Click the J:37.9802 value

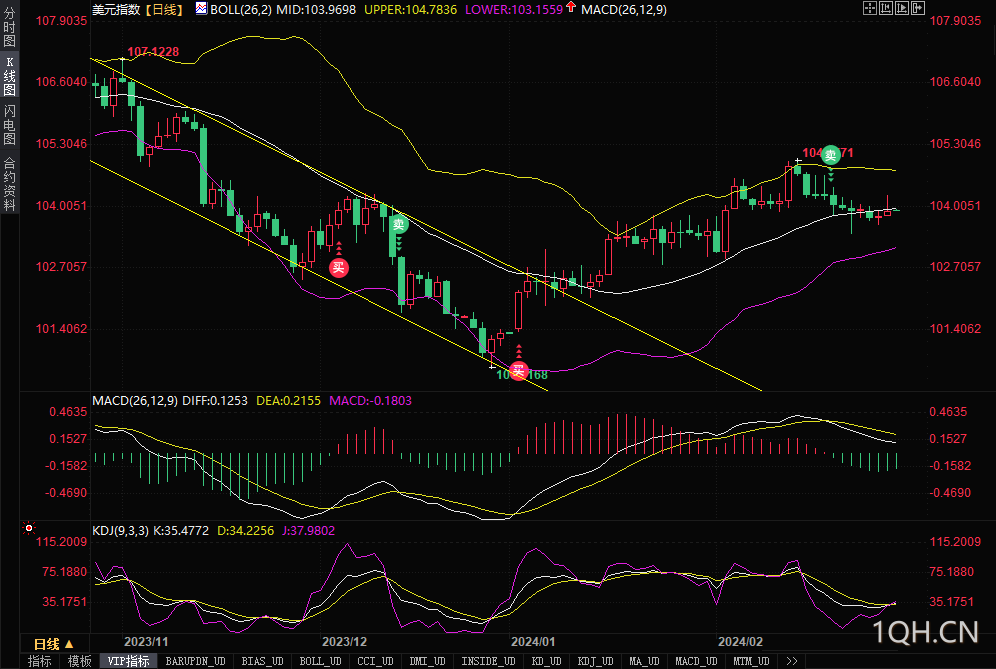[308, 530]
